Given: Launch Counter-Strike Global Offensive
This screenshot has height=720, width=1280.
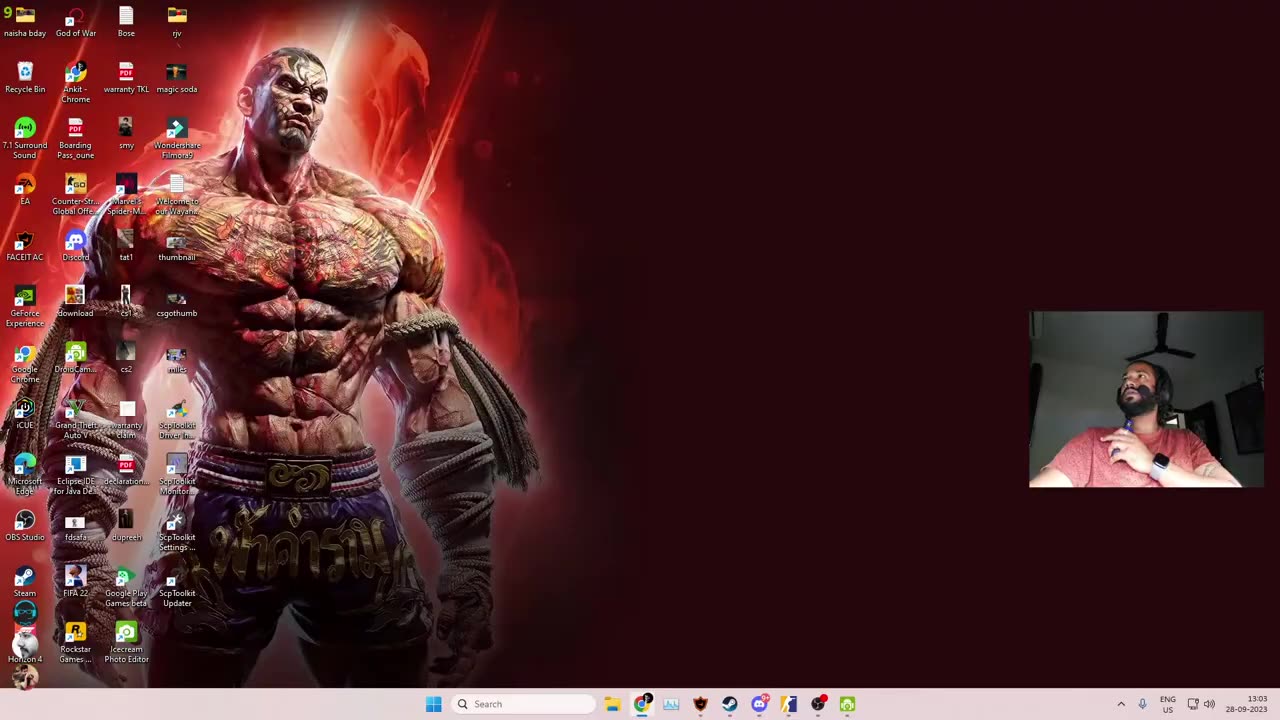Looking at the screenshot, I should point(76,195).
